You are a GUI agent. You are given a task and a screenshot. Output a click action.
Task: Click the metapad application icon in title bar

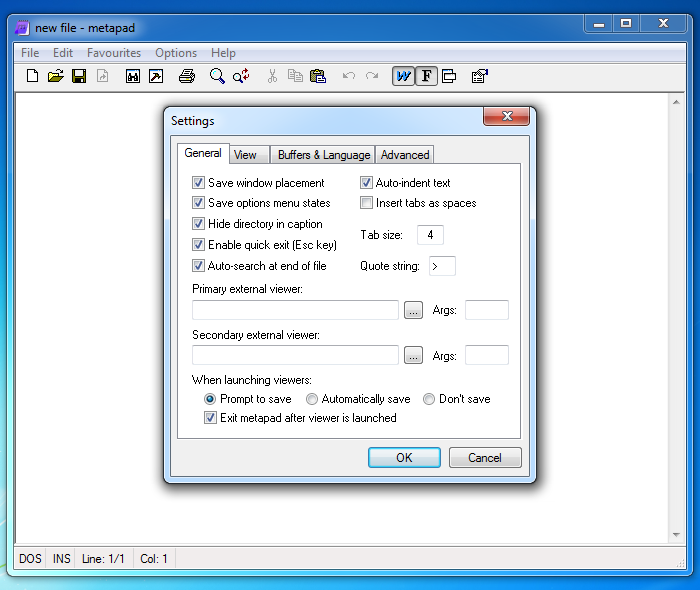tap(22, 28)
